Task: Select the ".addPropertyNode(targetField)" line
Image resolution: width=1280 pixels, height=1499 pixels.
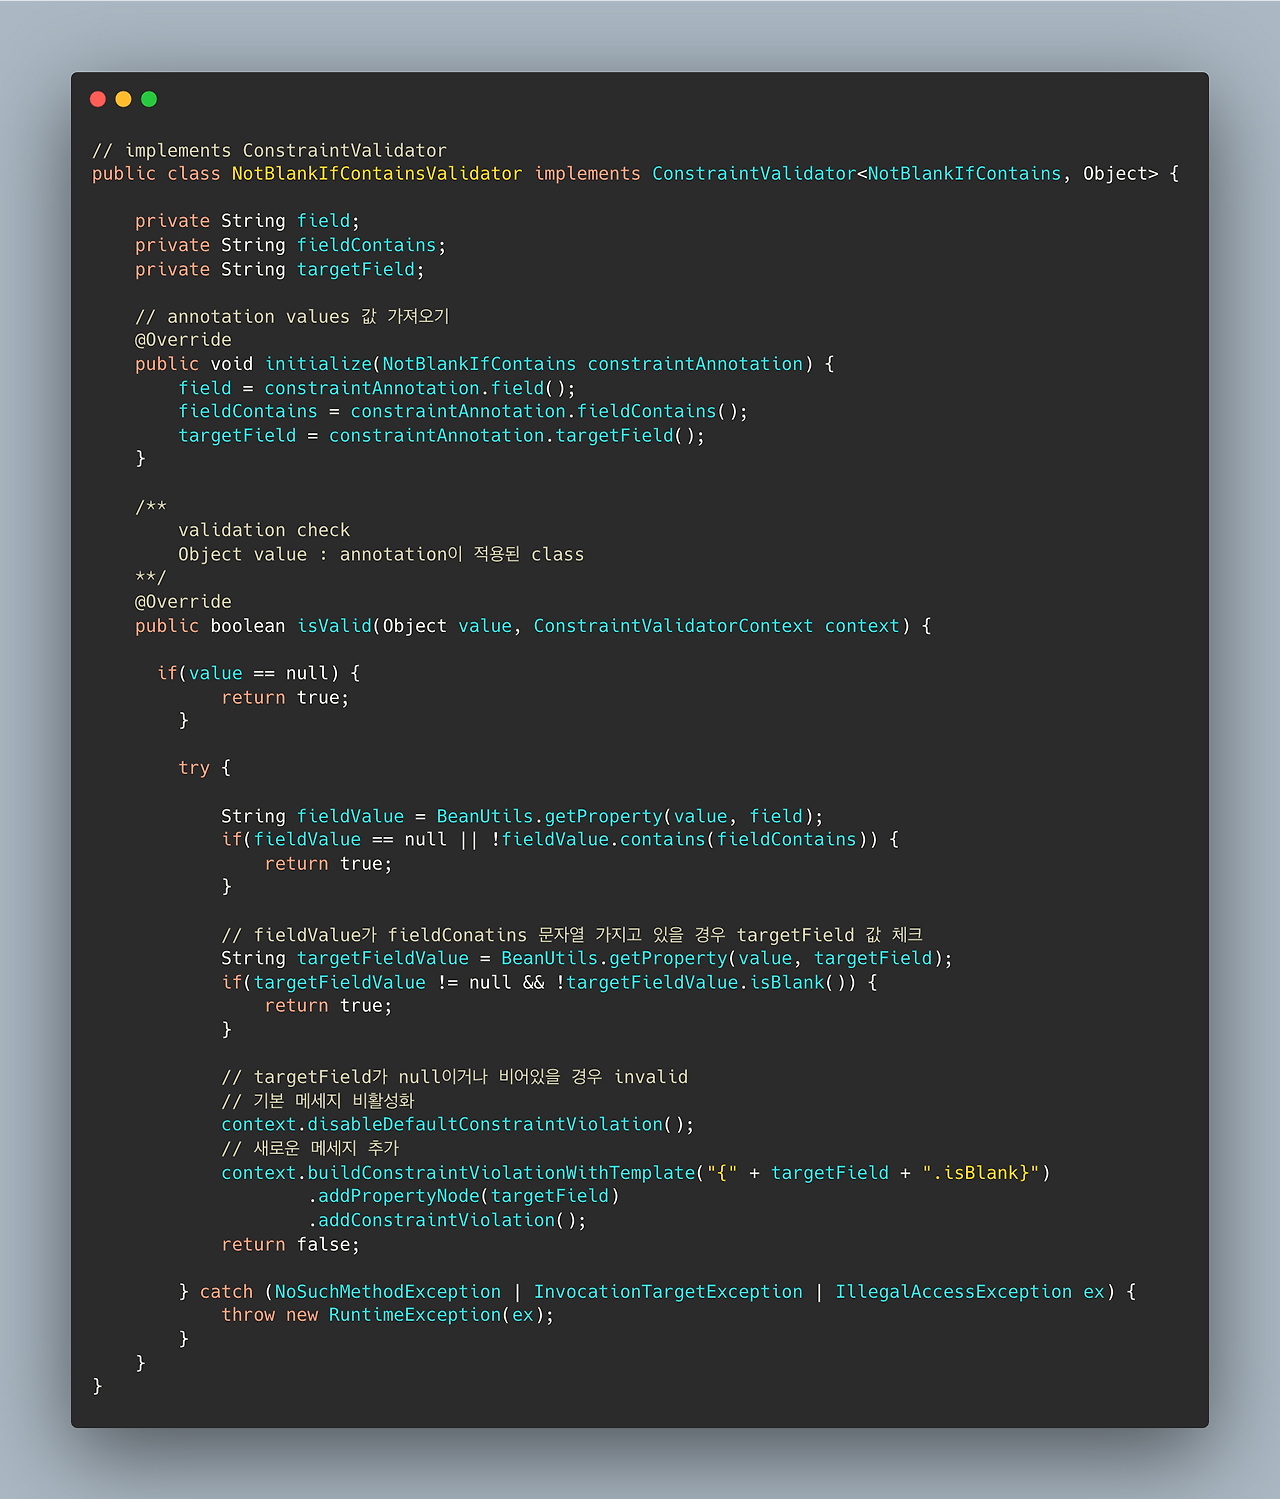Action: 464,1196
